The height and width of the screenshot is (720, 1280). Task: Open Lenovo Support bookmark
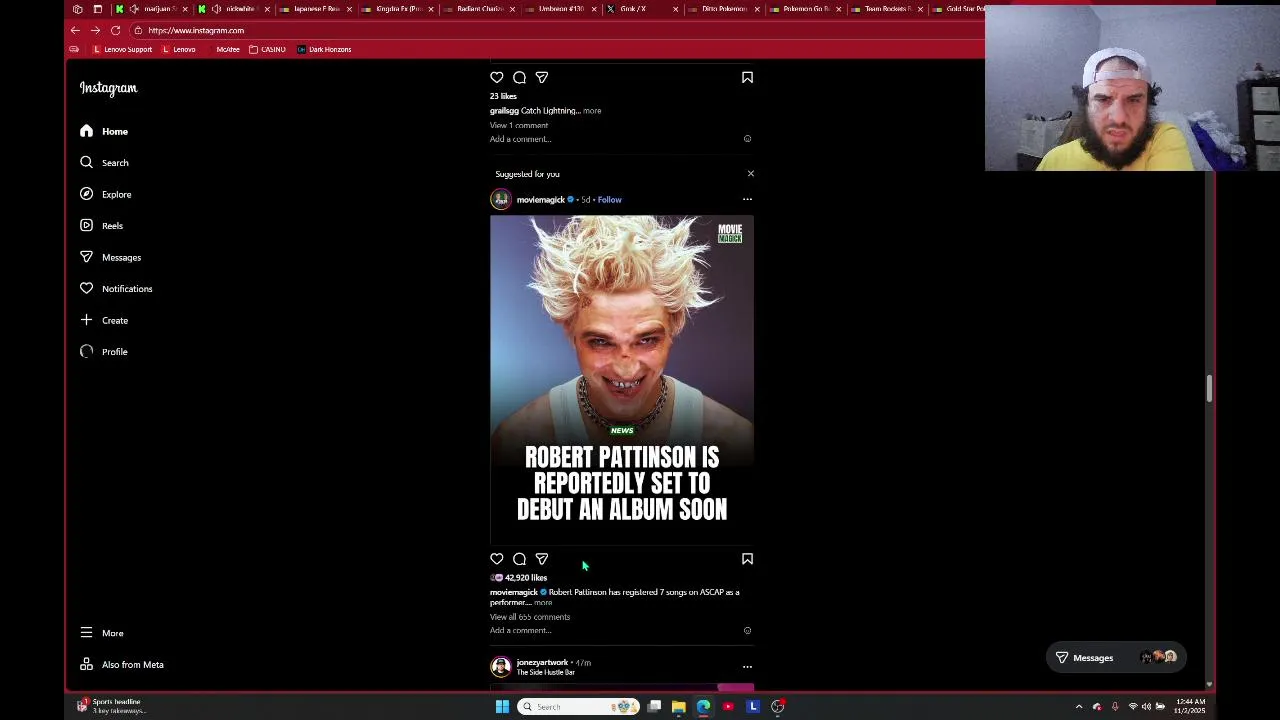[122, 49]
